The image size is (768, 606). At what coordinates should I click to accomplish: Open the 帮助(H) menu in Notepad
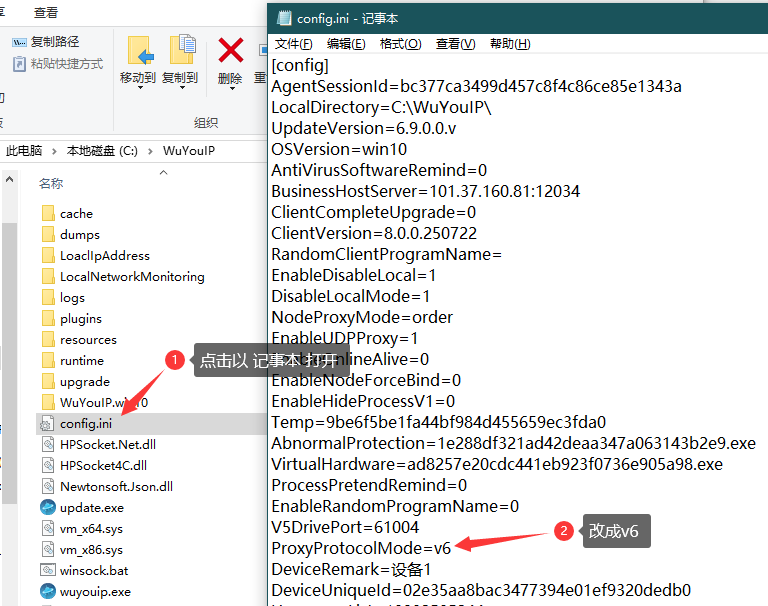510,44
